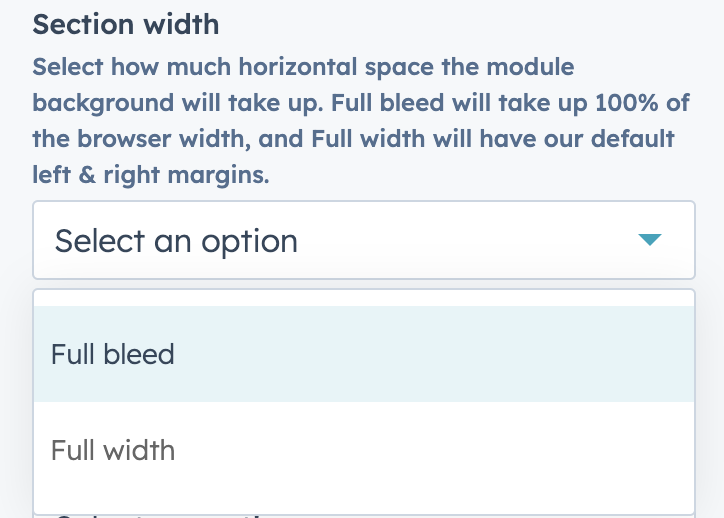Click the Section width heading label
Image resolution: width=724 pixels, height=518 pixels.
click(x=126, y=23)
